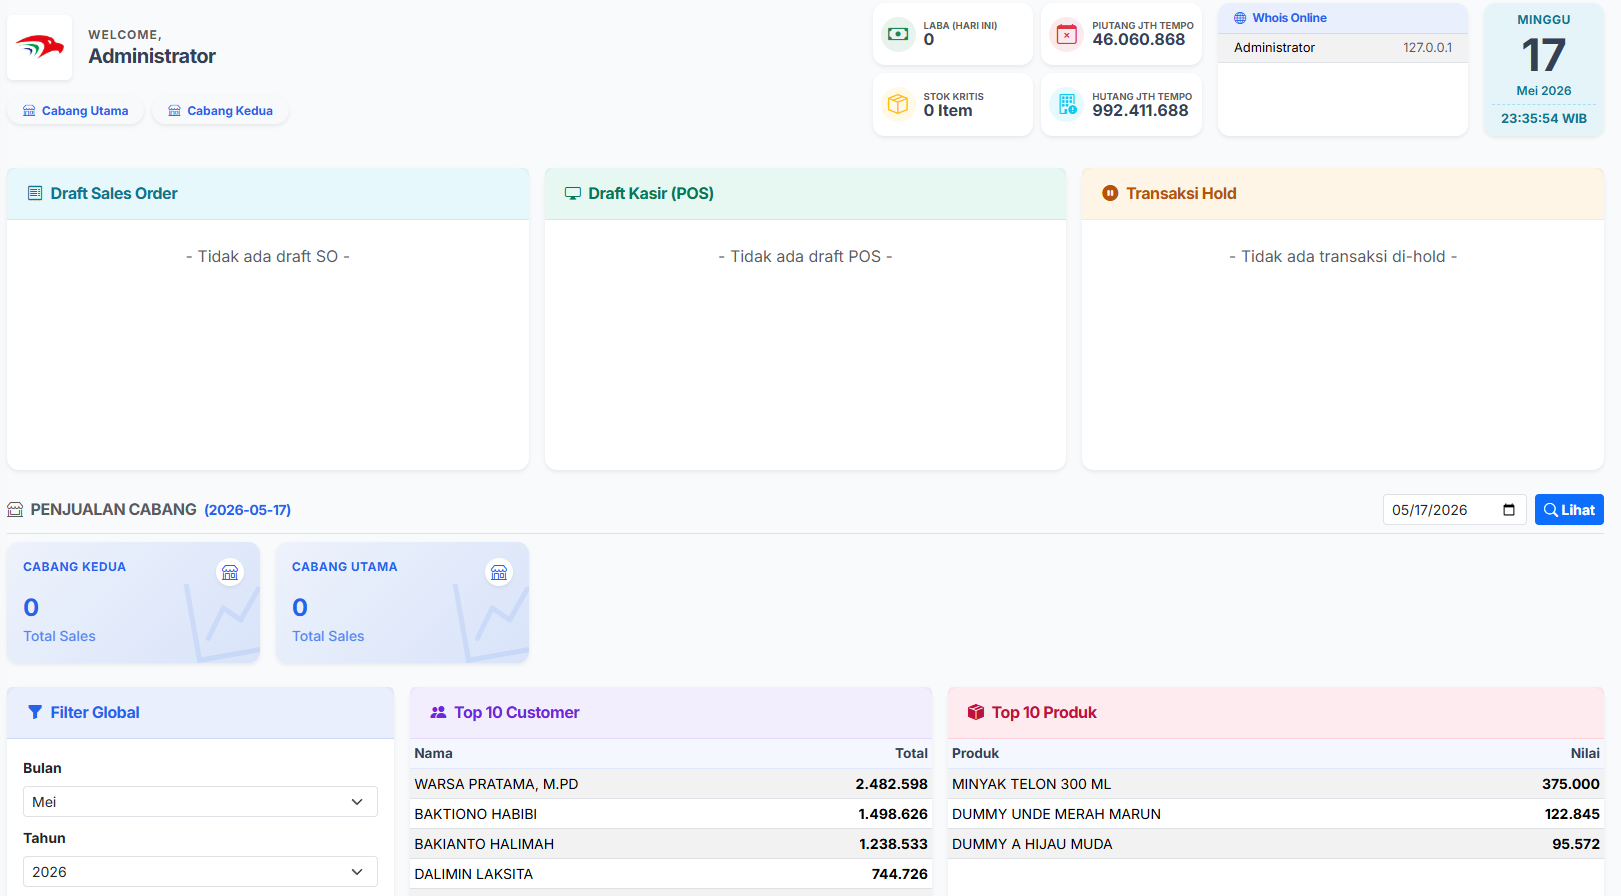Click the Cabang Kedua card store icon
This screenshot has width=1621, height=896.
[x=230, y=572]
